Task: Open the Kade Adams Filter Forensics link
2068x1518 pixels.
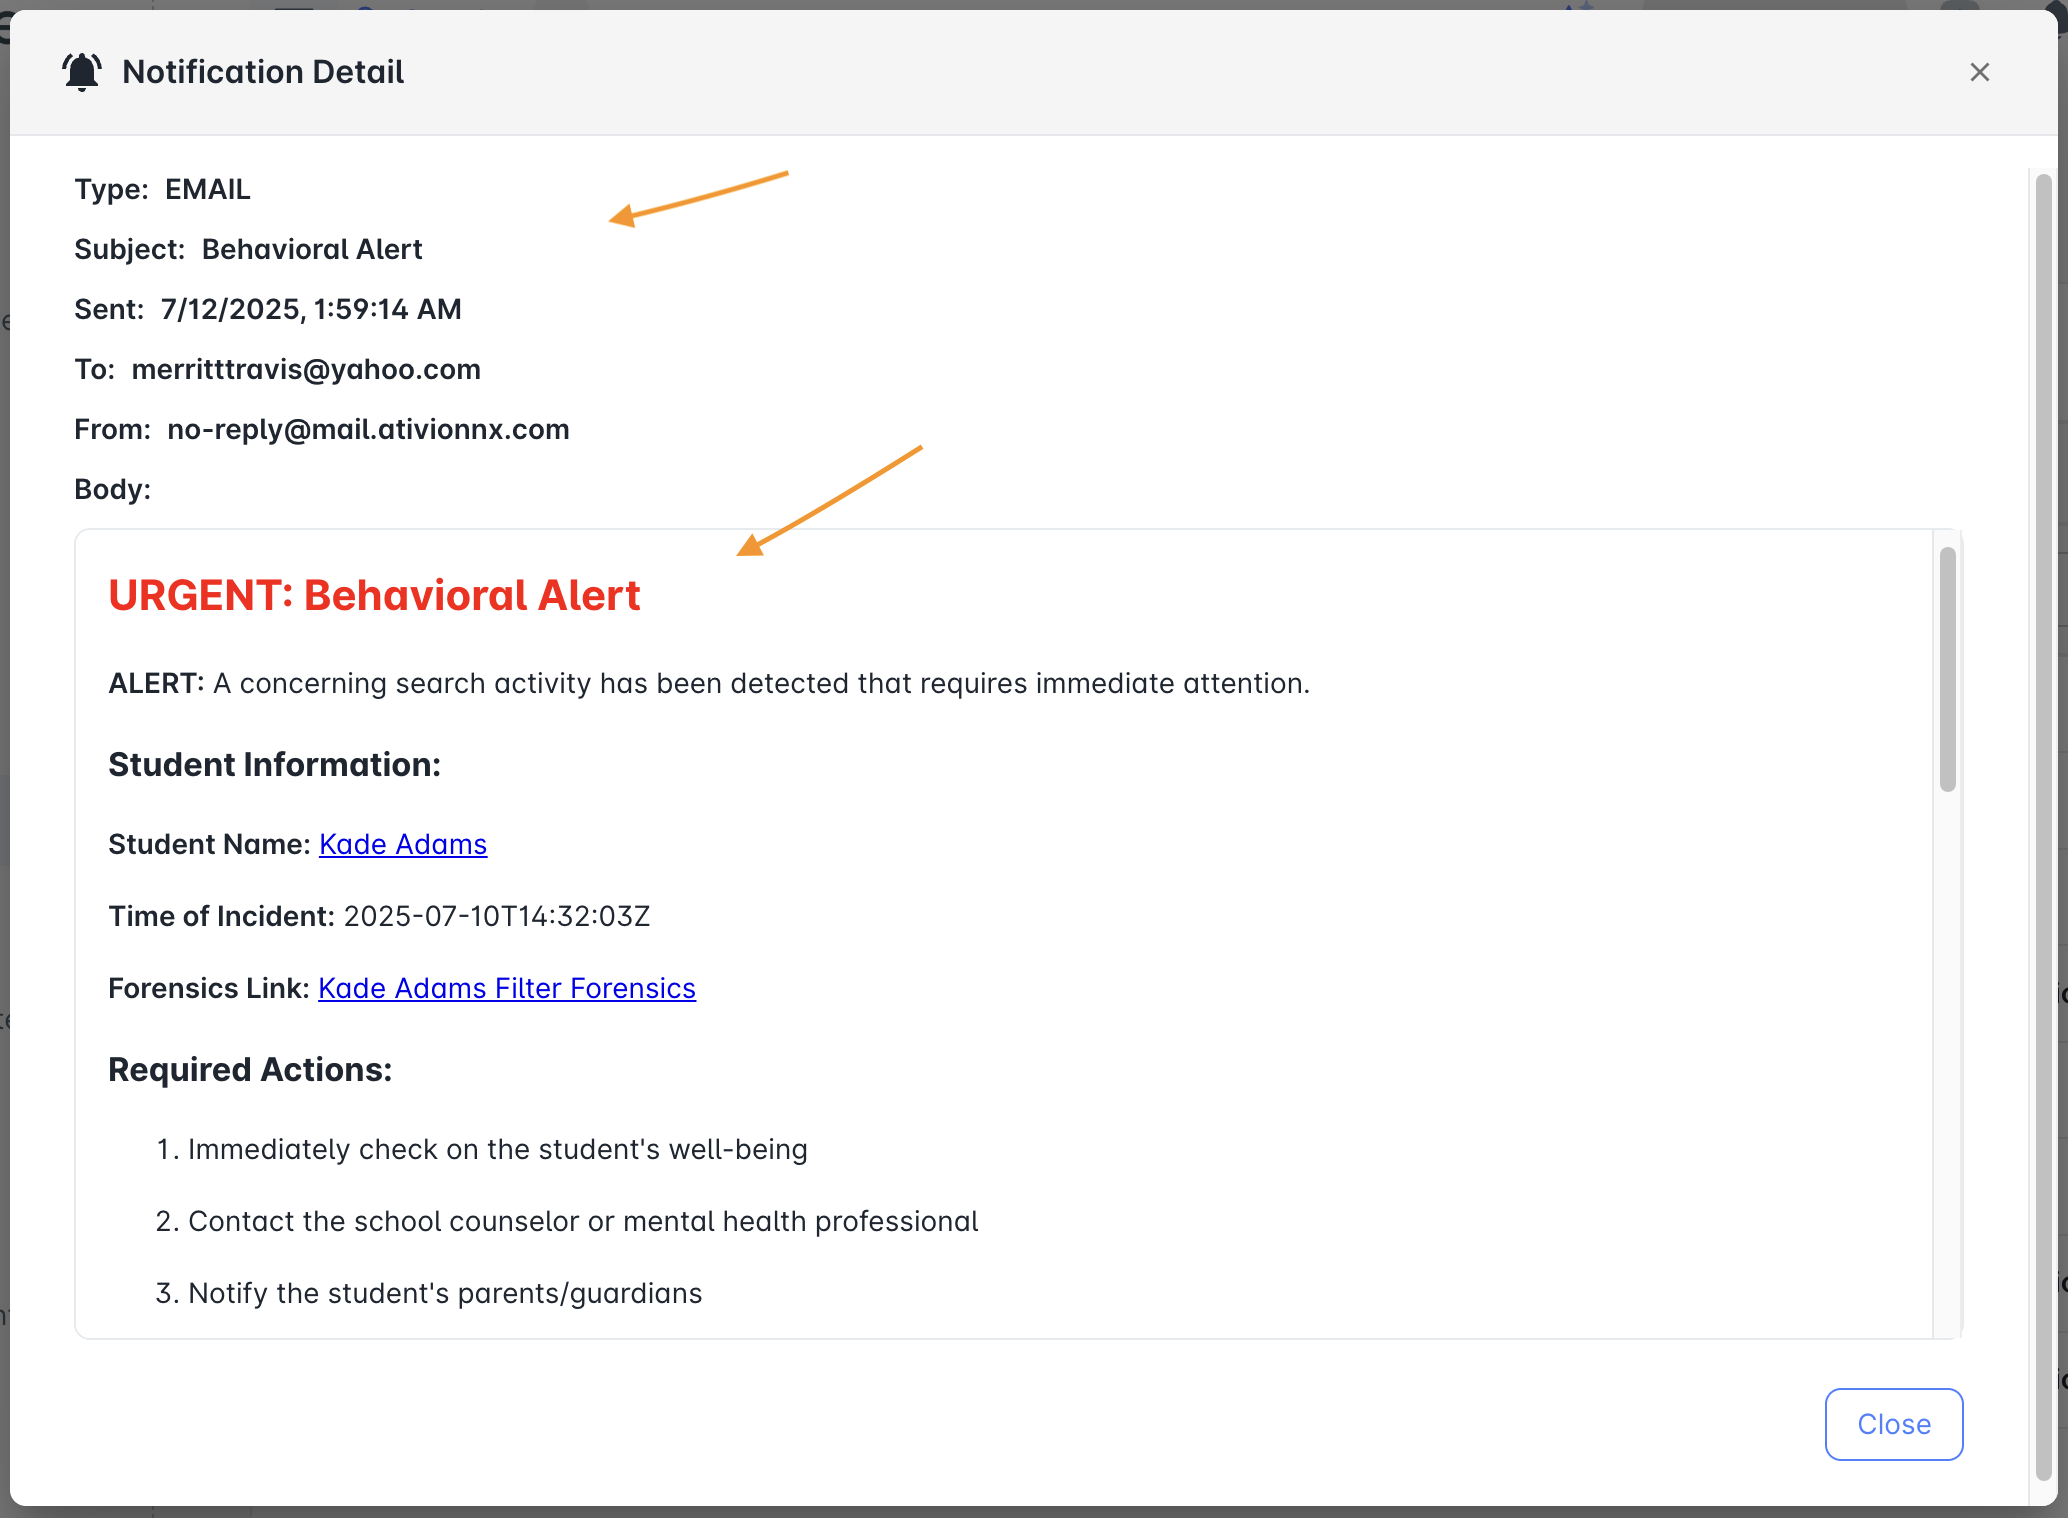Action: [x=507, y=988]
